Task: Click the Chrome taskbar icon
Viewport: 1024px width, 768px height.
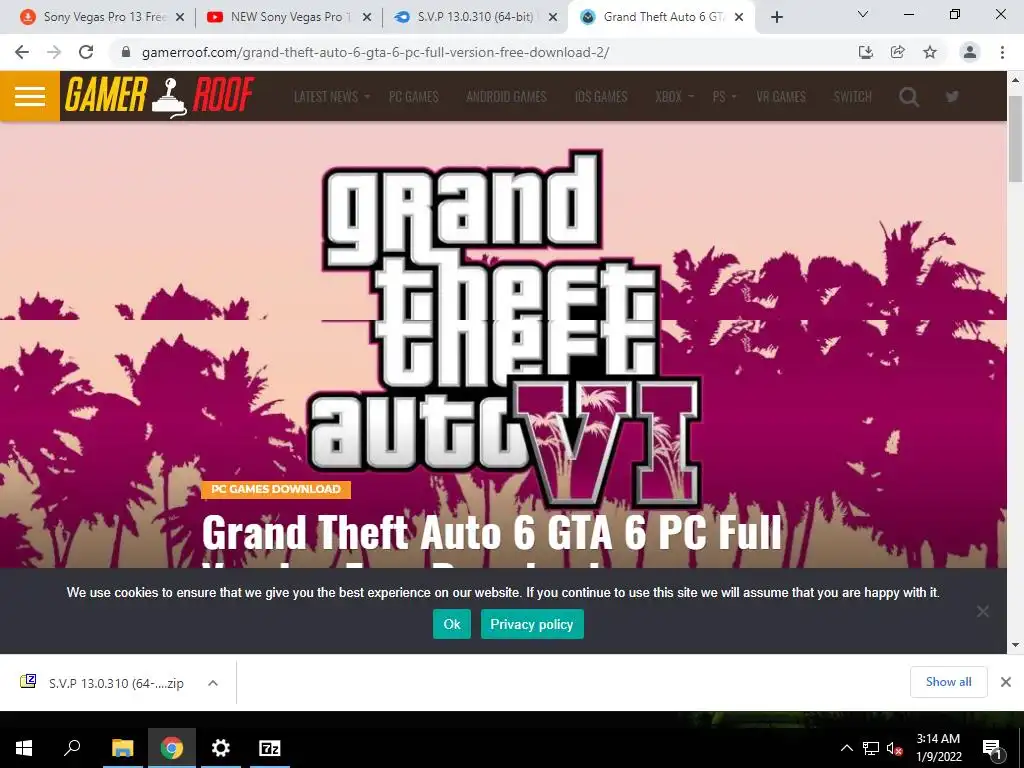Action: [172, 748]
